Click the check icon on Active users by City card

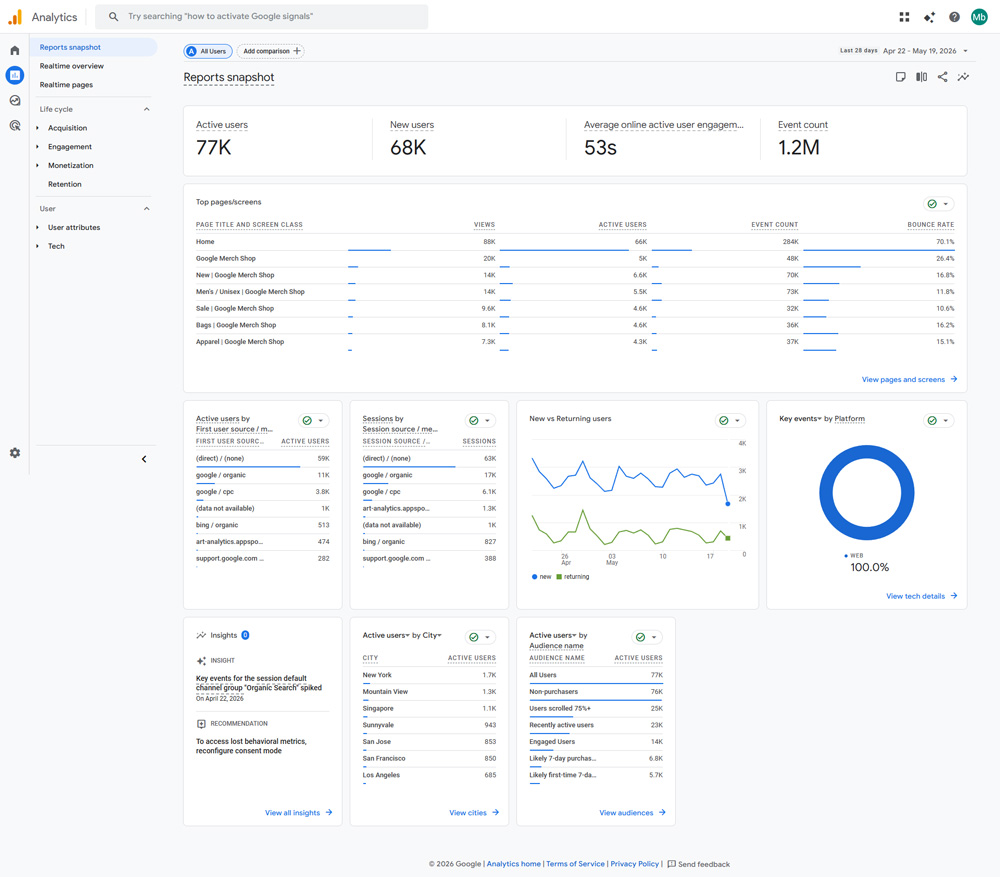point(474,637)
